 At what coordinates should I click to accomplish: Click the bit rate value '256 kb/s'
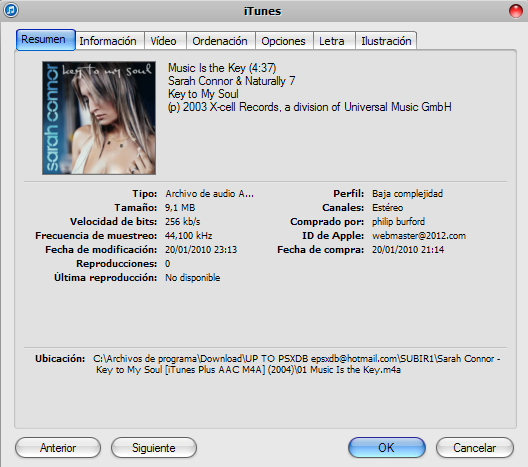pos(183,222)
